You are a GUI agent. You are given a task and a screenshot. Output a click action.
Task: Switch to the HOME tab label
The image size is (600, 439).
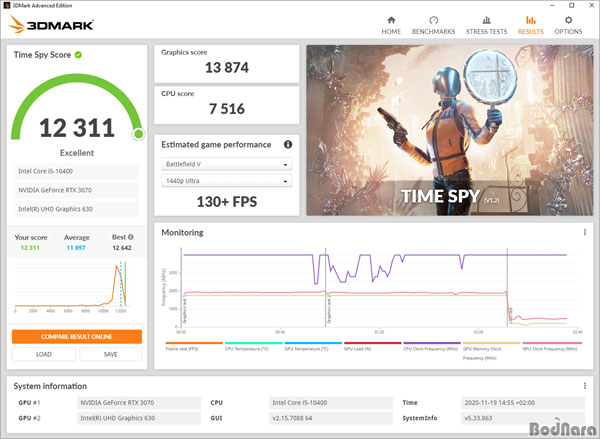[391, 31]
